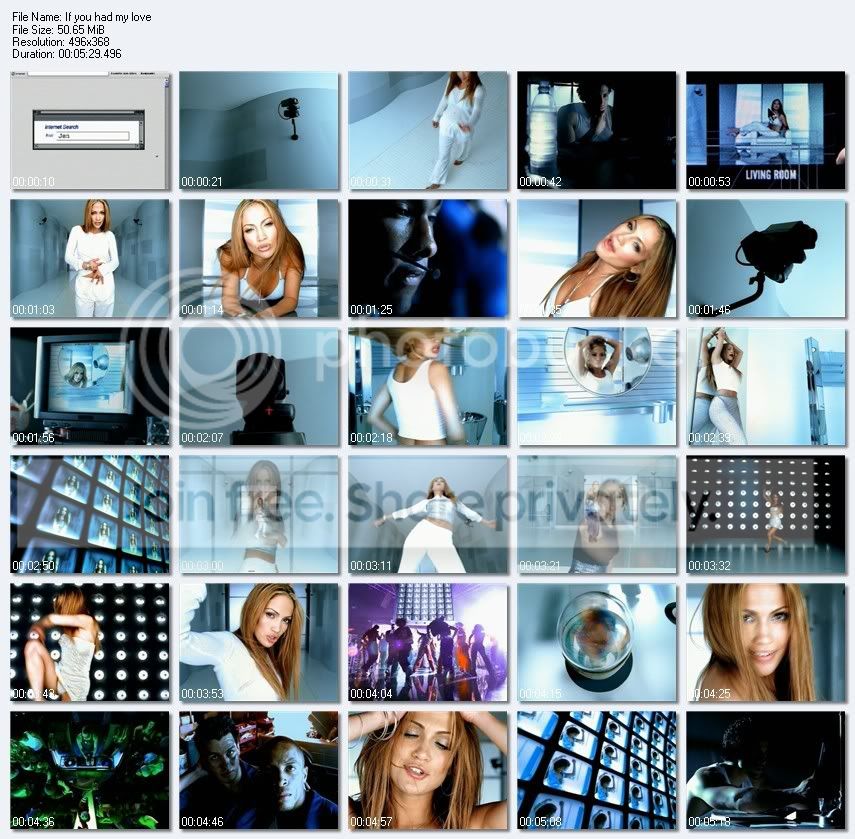This screenshot has width=855, height=839.
Task: Select the thumbnail at 00:03:53
Action: [259, 642]
